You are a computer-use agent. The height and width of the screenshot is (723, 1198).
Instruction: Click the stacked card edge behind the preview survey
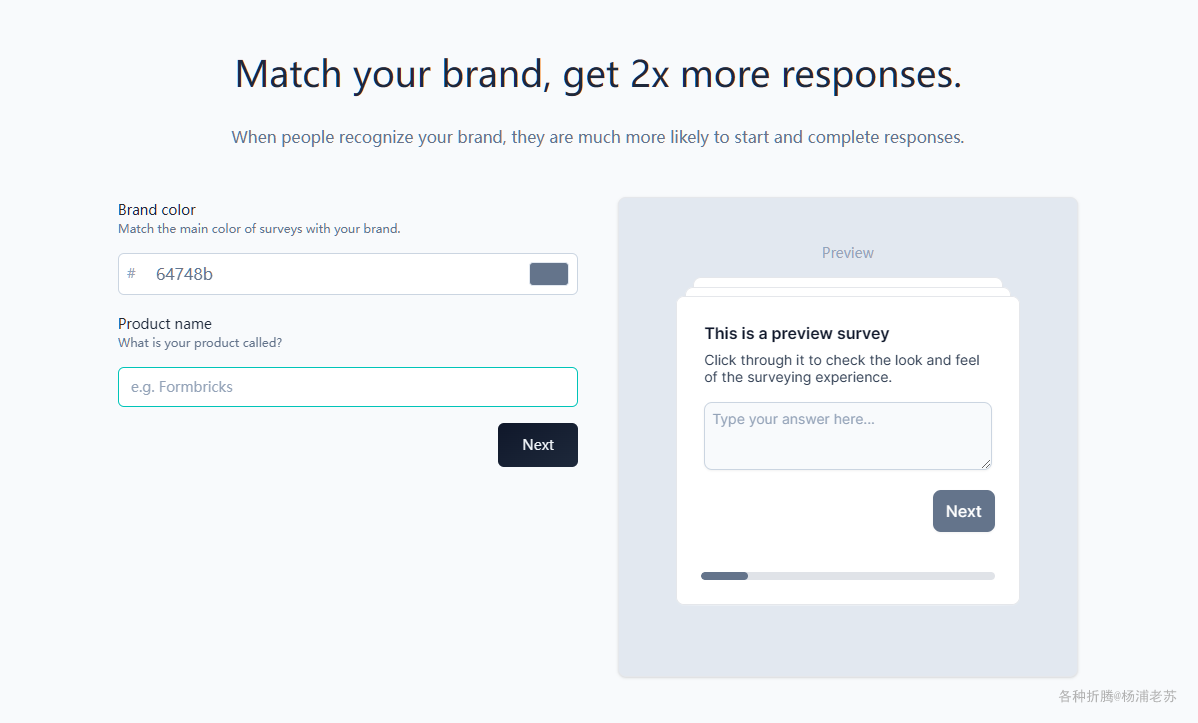847,283
